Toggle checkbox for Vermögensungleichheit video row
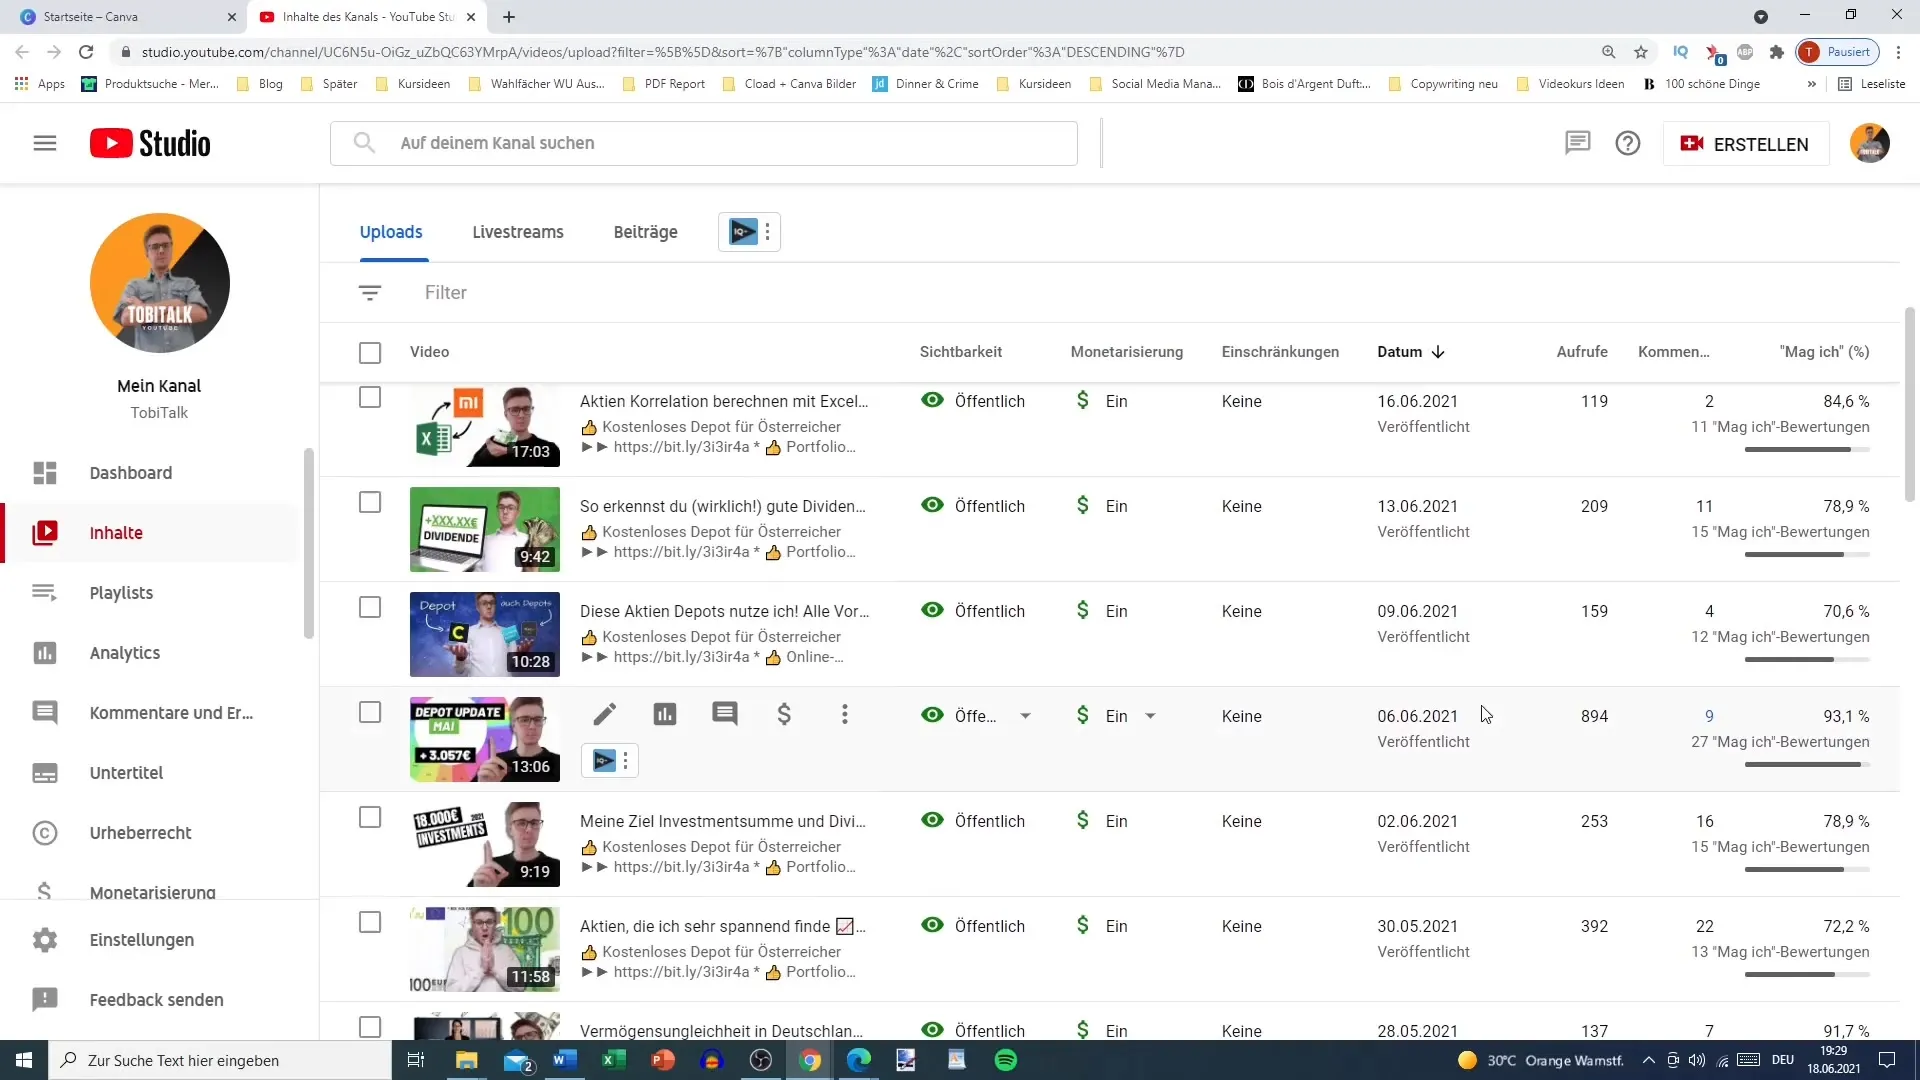The width and height of the screenshot is (1920, 1080). [371, 1030]
